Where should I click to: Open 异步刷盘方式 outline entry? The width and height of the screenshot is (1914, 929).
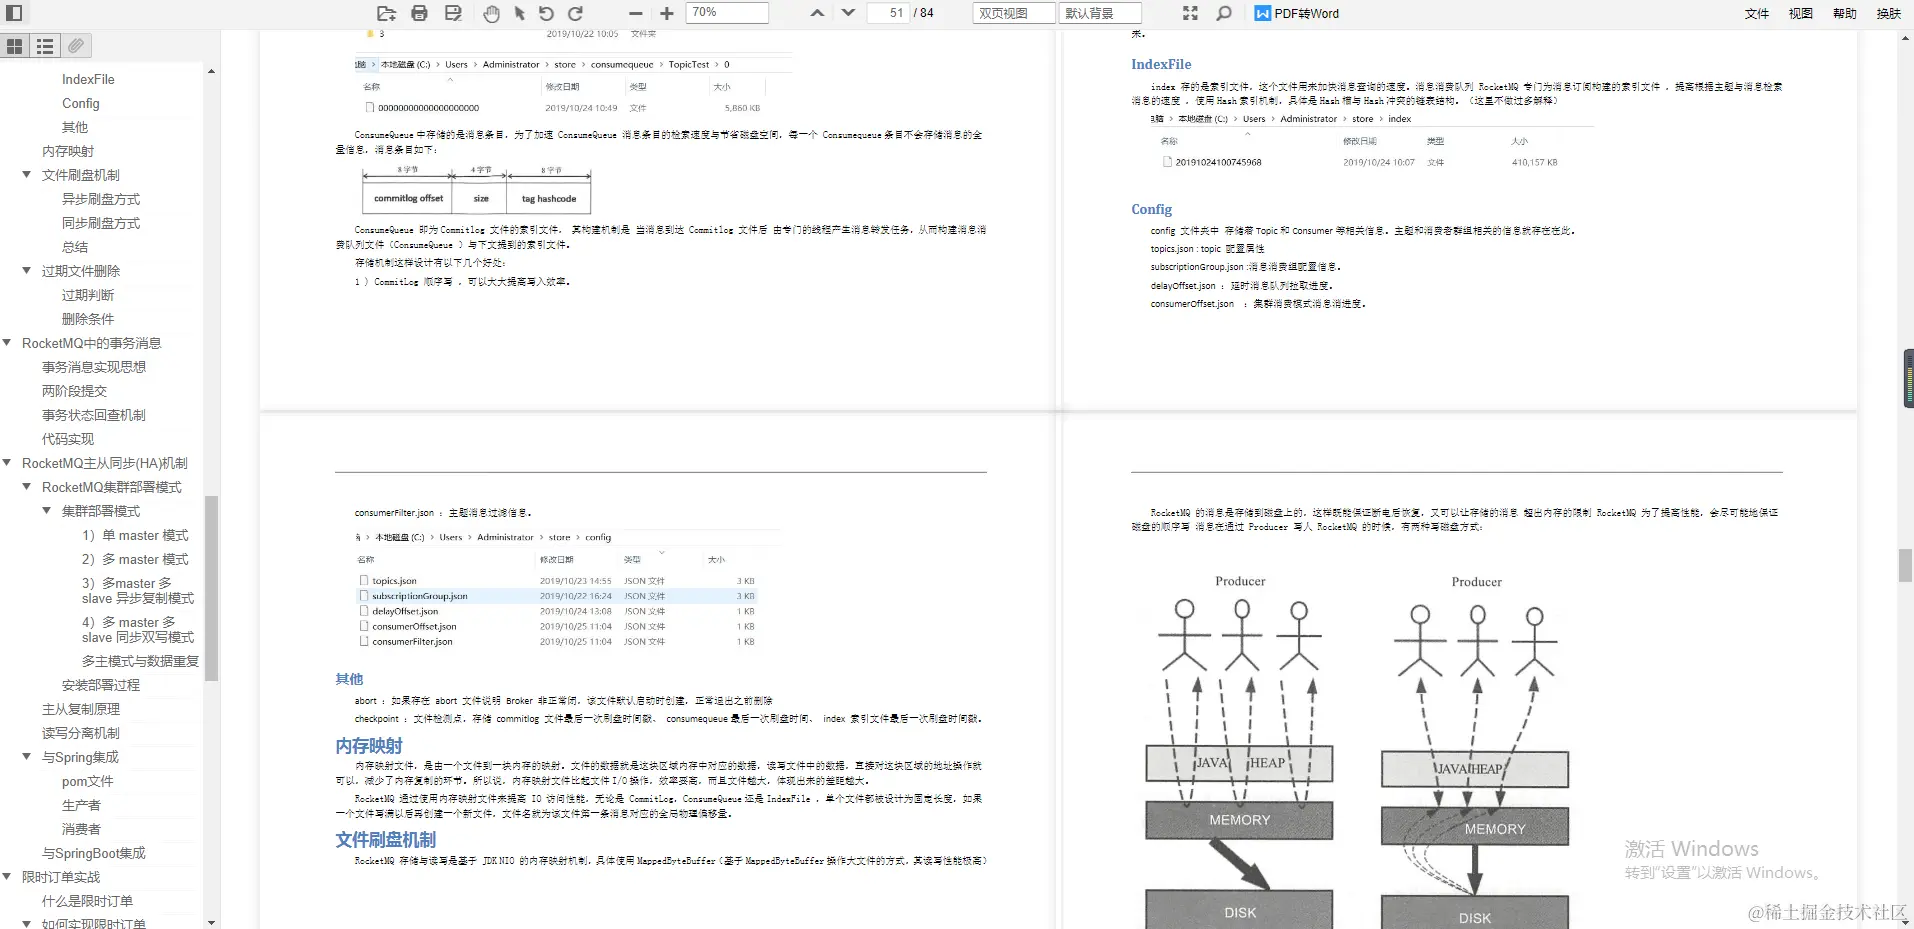101,199
